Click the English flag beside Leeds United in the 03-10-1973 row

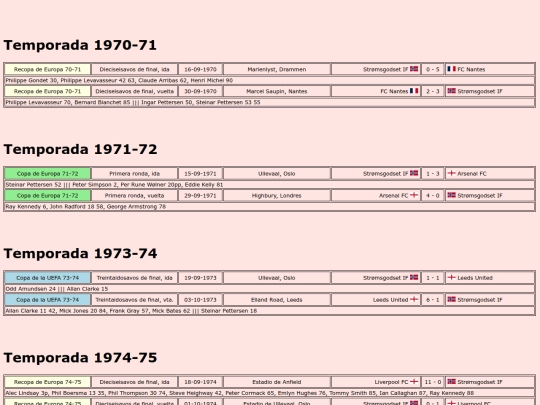[414, 300]
